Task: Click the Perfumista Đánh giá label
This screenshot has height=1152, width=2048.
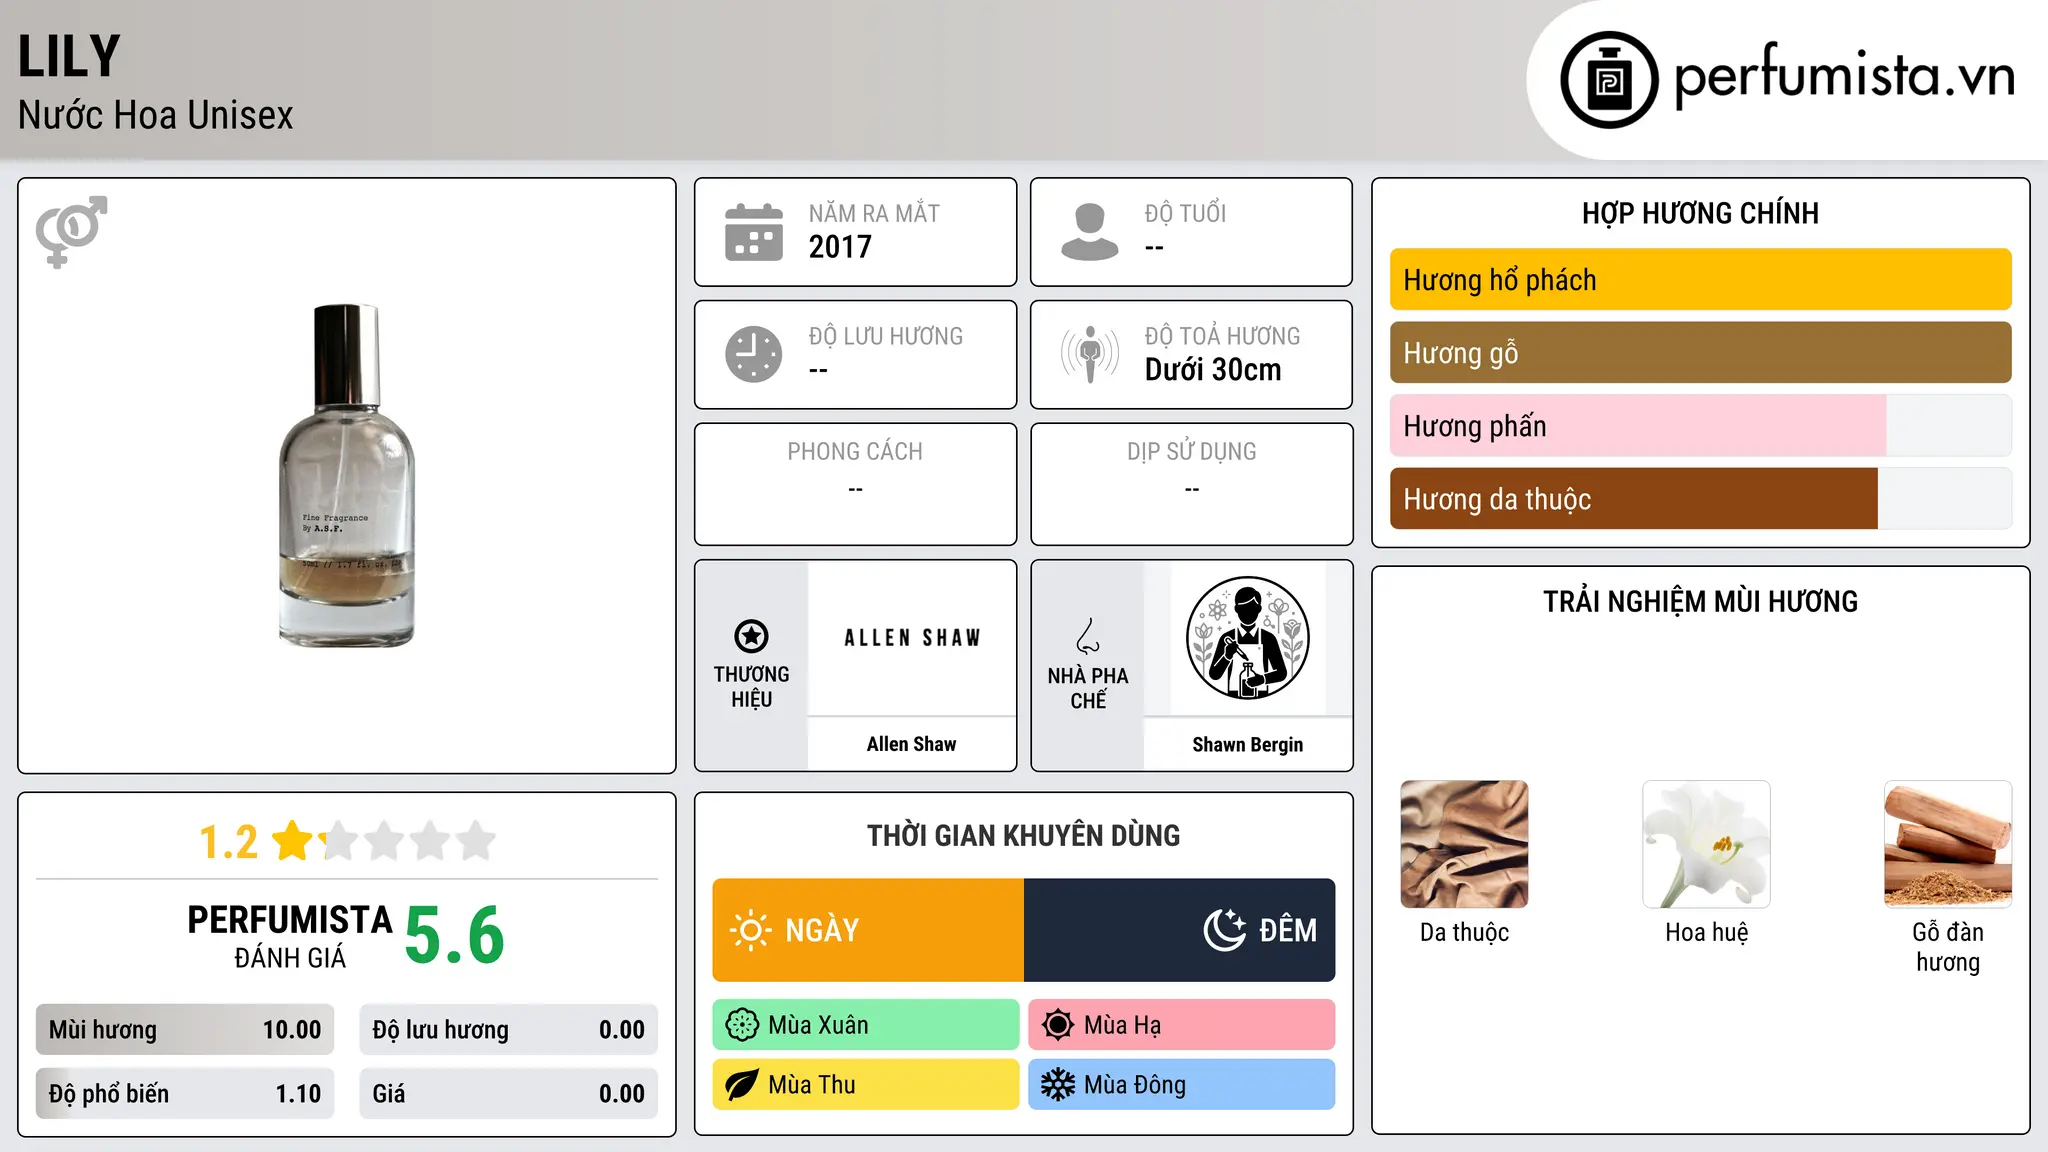Action: pyautogui.click(x=290, y=936)
